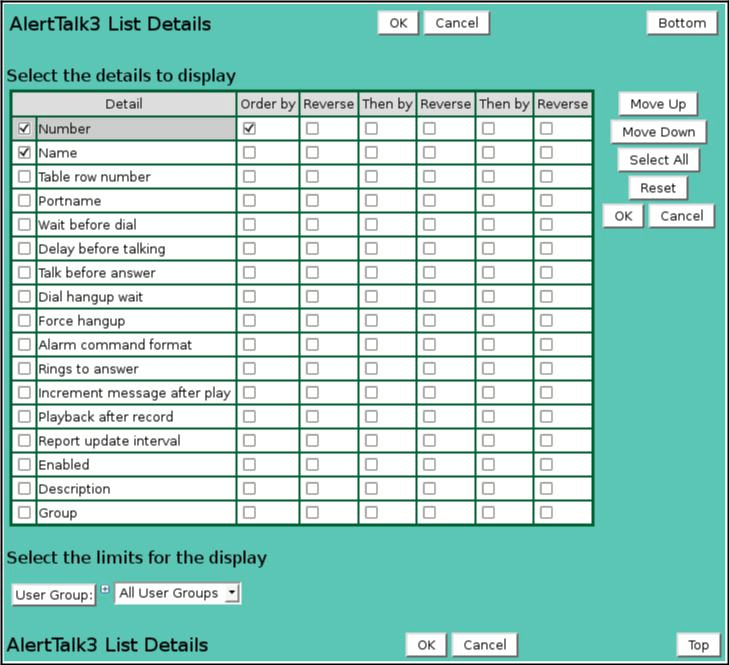
Task: Open the All User Groups dropdown
Action: [178, 593]
